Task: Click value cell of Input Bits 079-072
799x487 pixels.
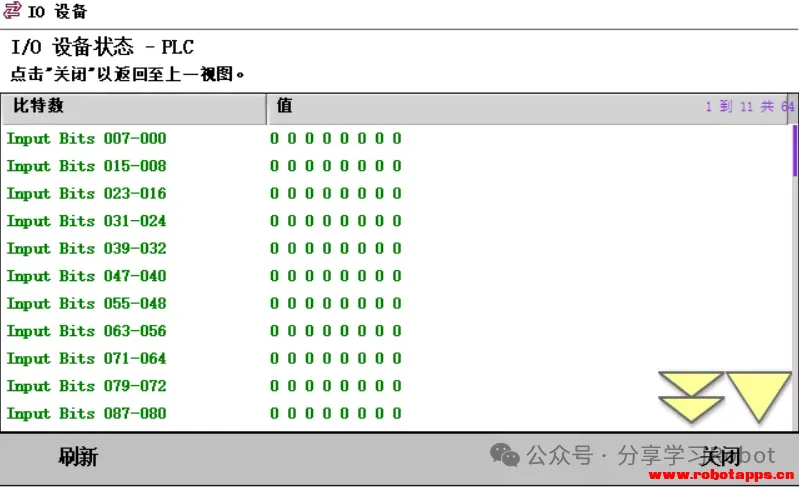Action: (x=336, y=386)
